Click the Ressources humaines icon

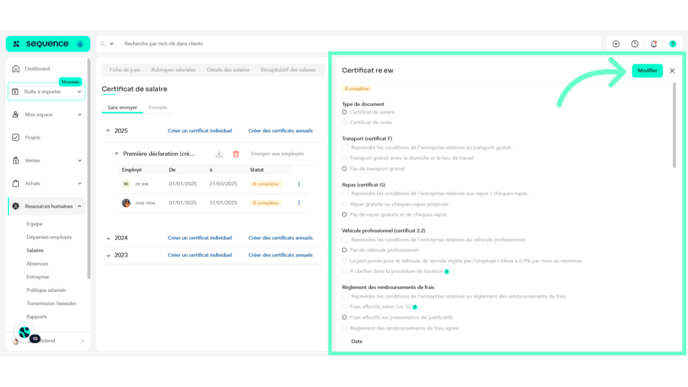16,206
